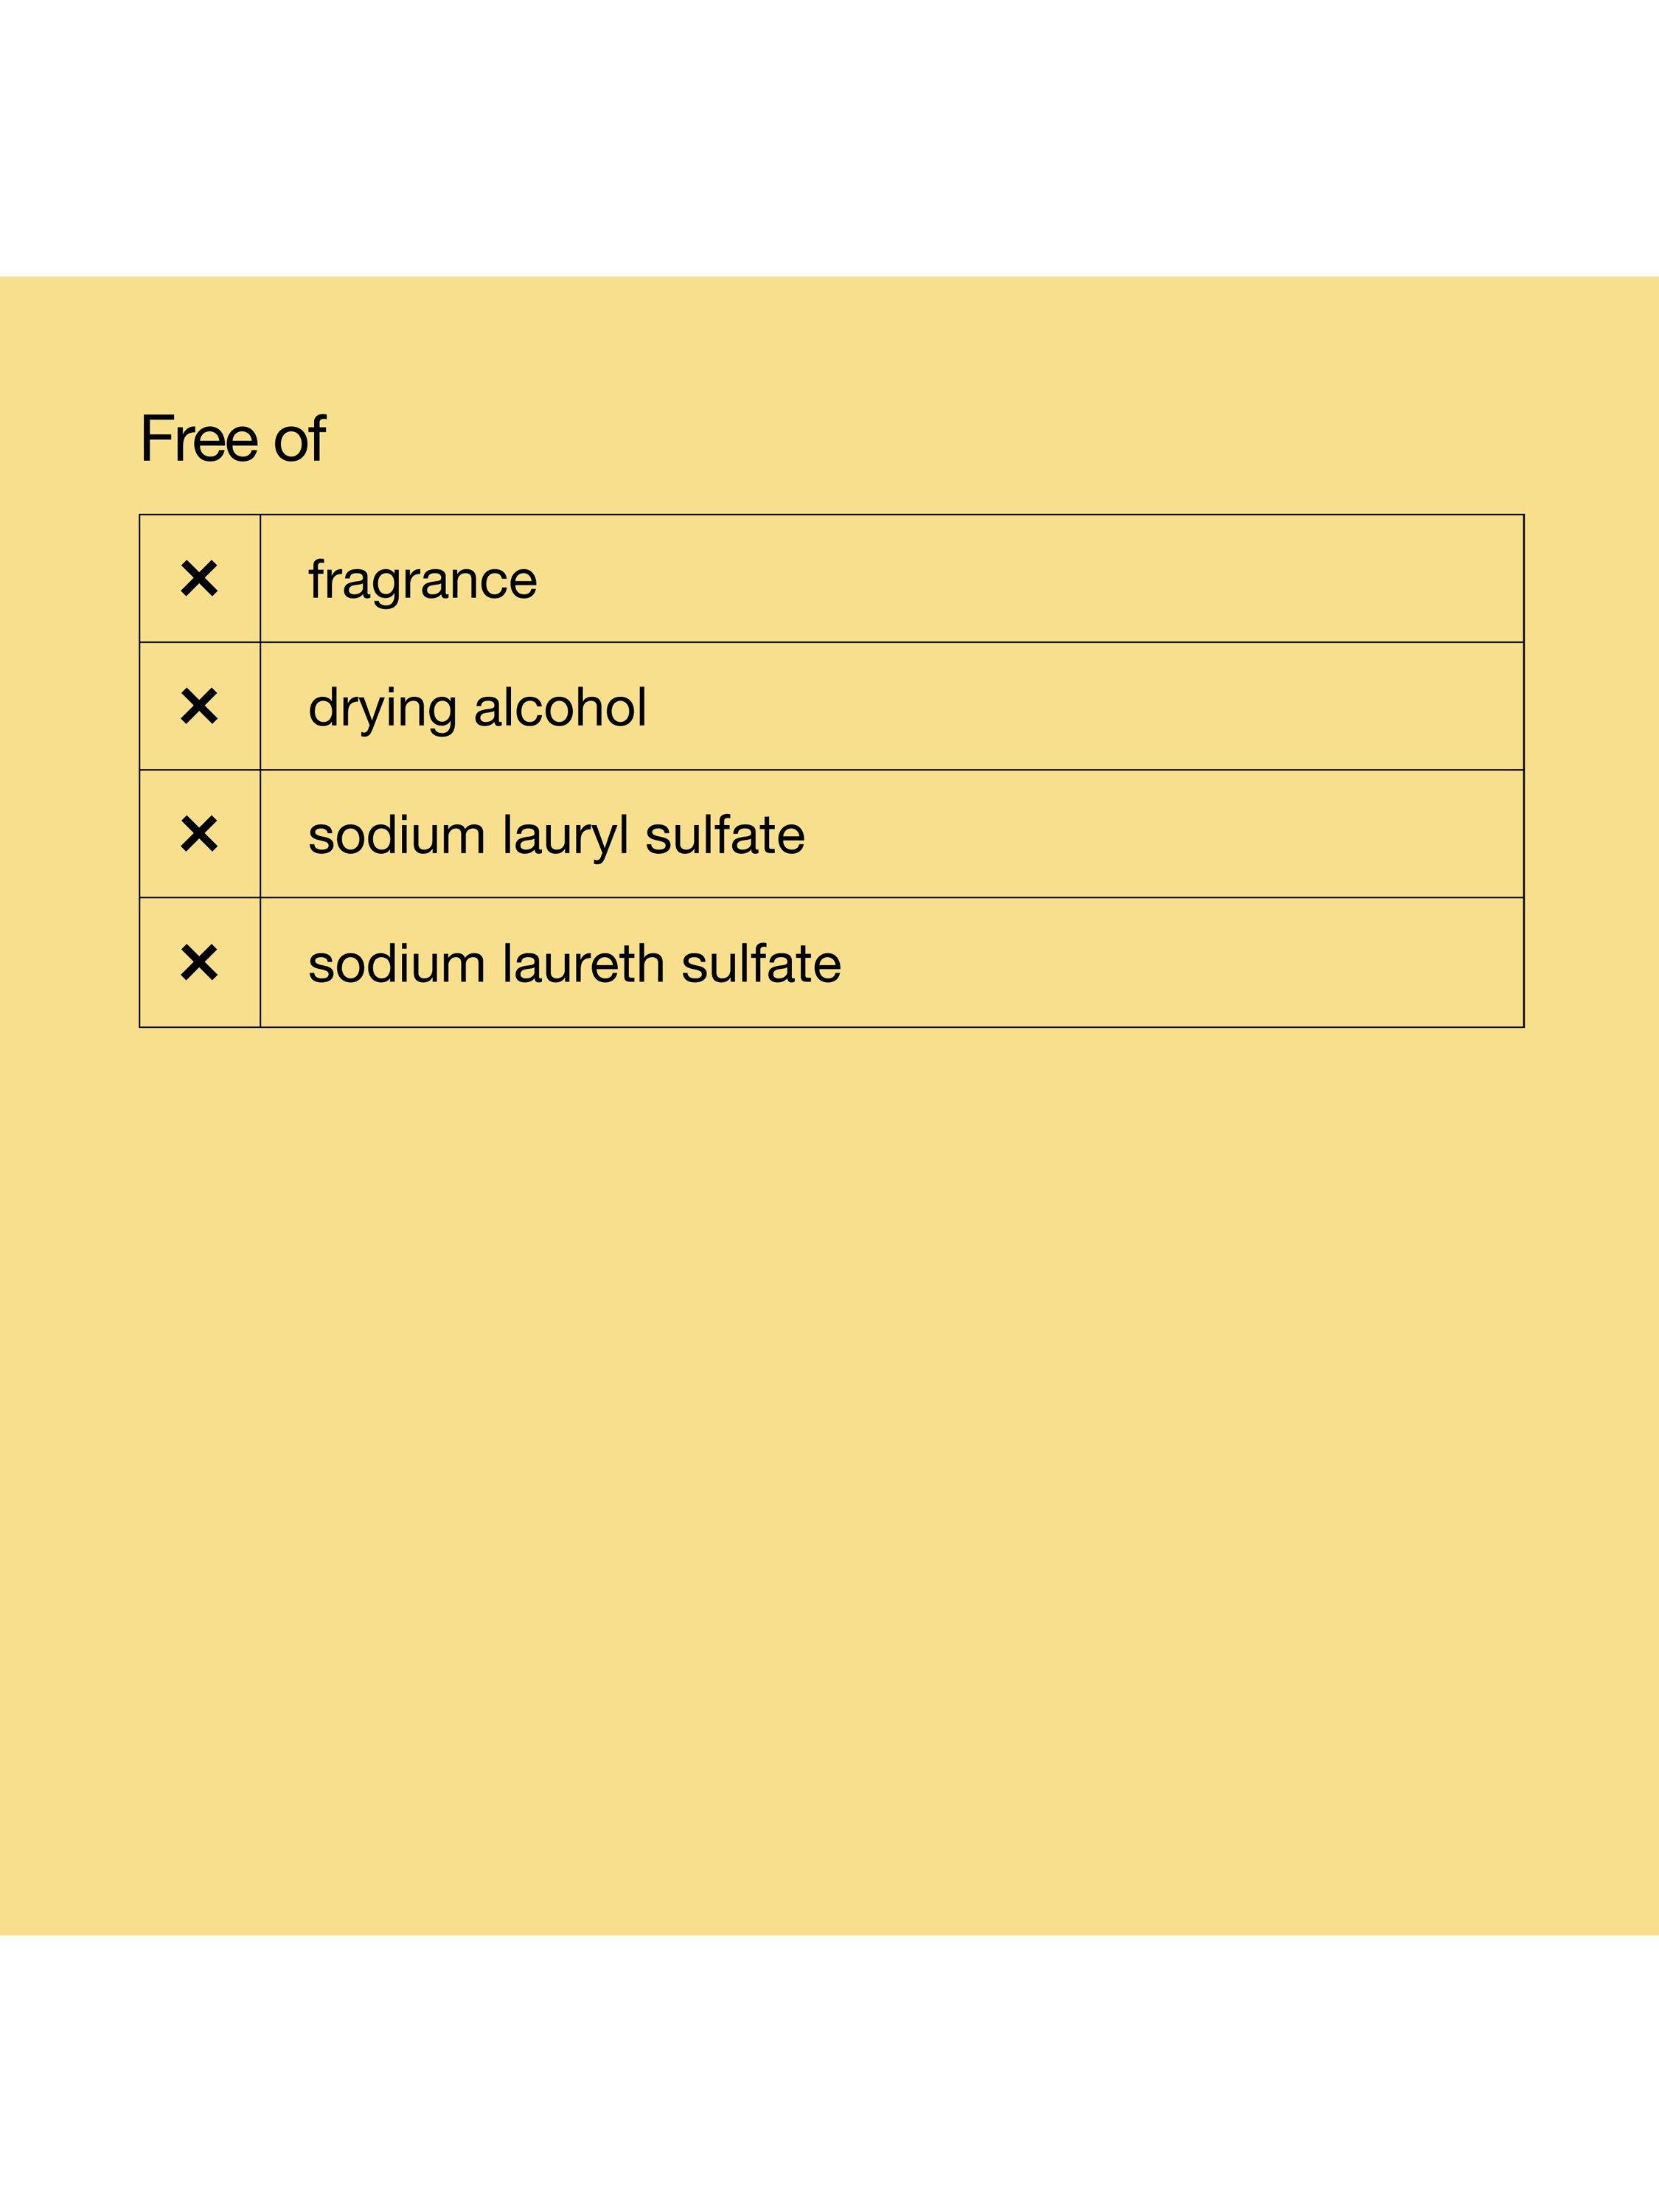Viewport: 1659px width, 2212px height.
Task: Click 'sodium' in the lauryl sulfate row
Action: (x=396, y=835)
